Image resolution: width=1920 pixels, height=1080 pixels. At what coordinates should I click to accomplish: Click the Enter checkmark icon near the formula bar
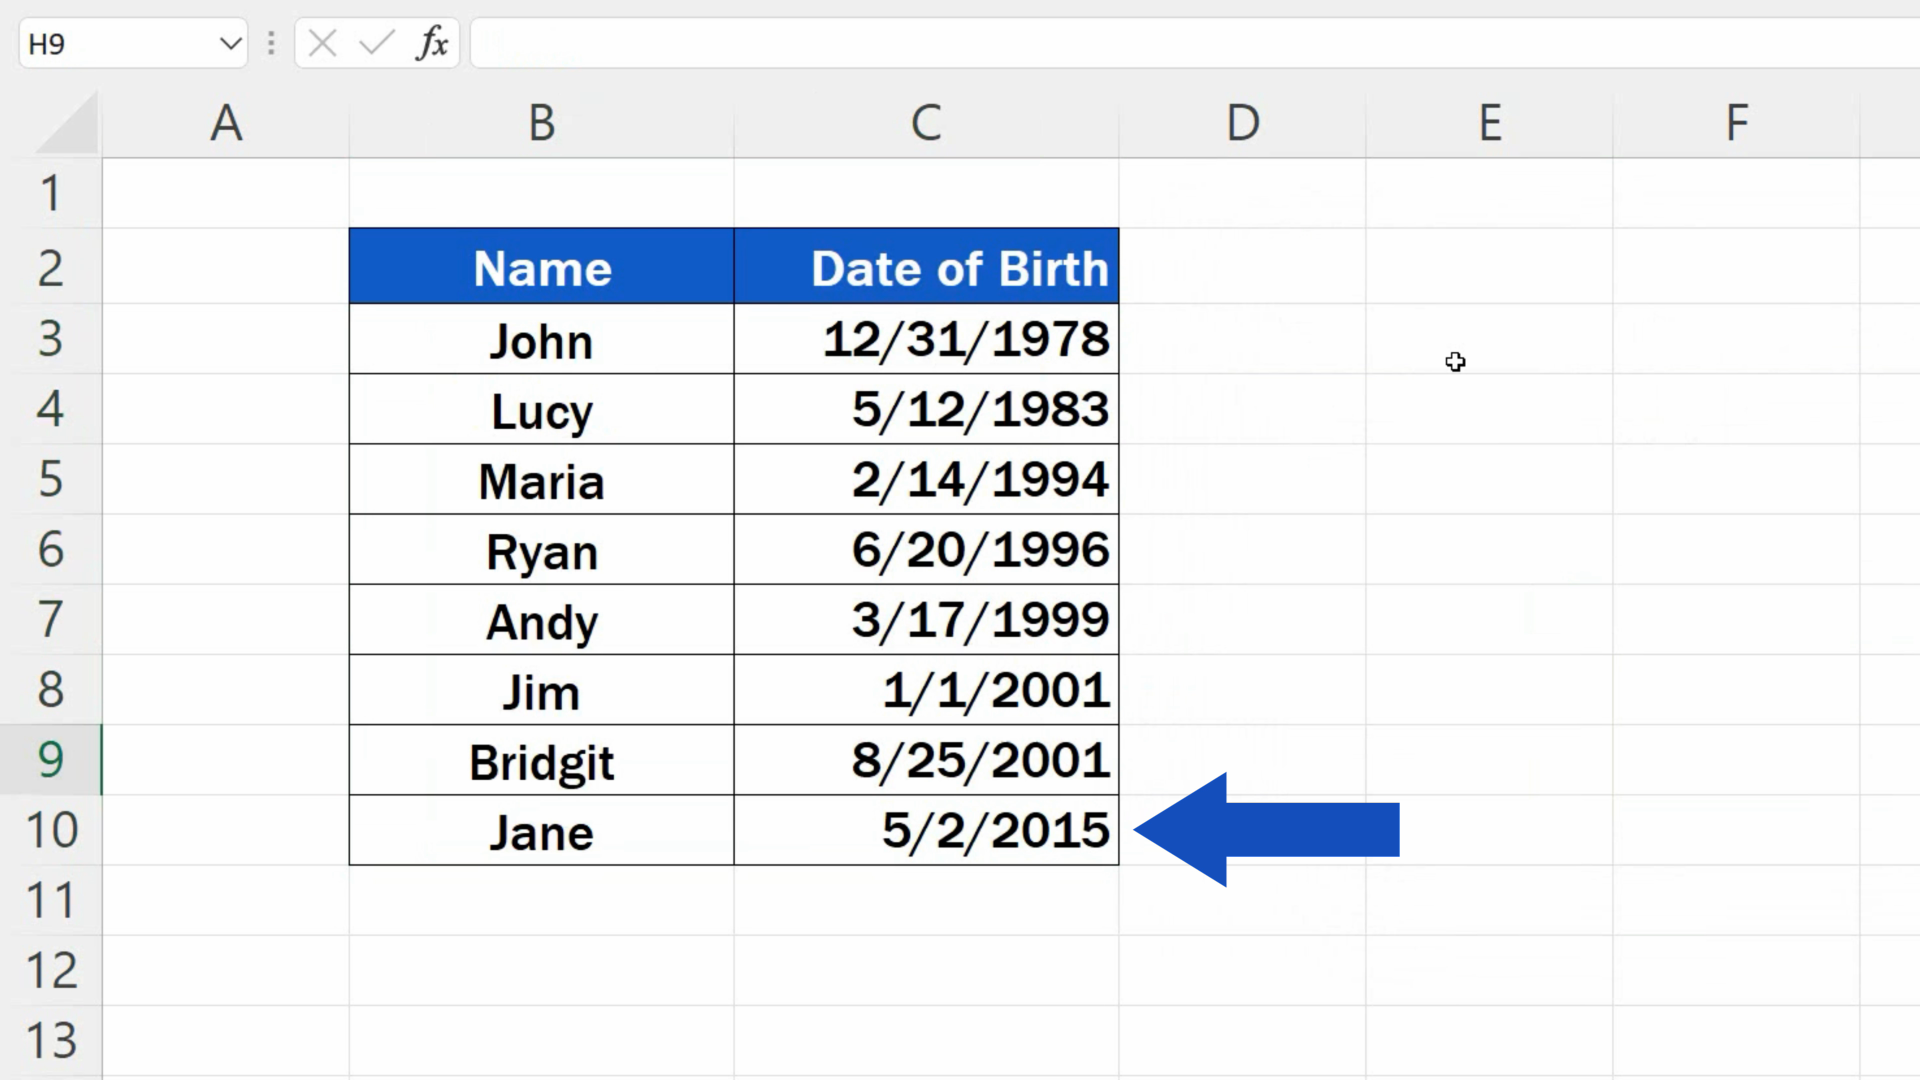375,43
